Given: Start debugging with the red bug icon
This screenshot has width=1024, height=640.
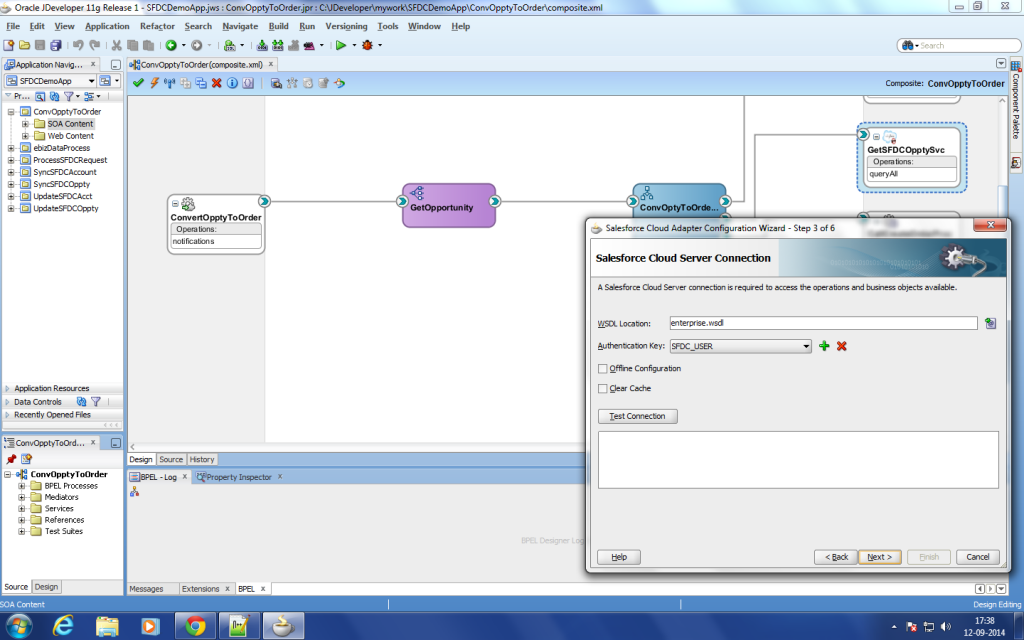Looking at the screenshot, I should click(368, 45).
